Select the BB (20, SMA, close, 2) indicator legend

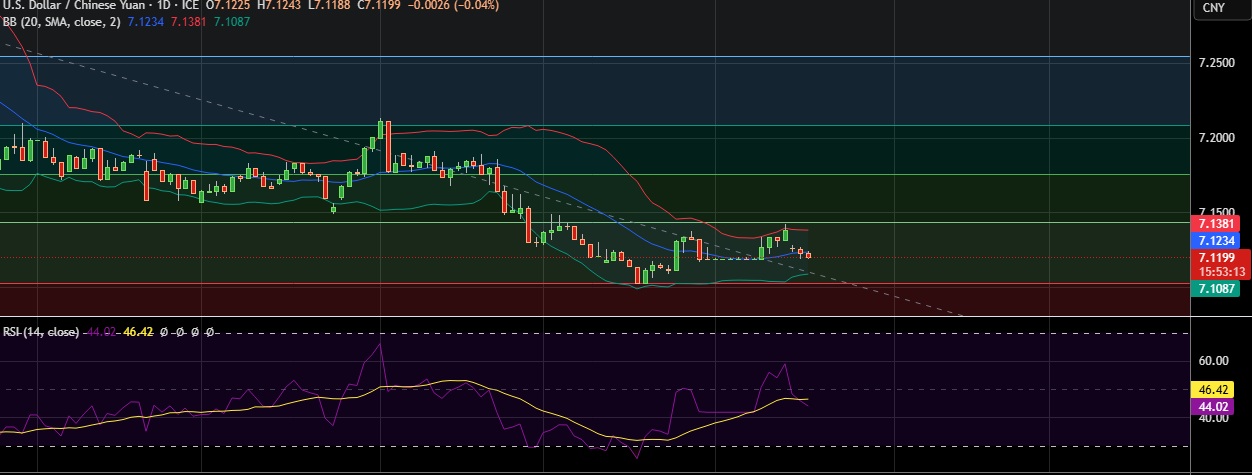click(62, 20)
